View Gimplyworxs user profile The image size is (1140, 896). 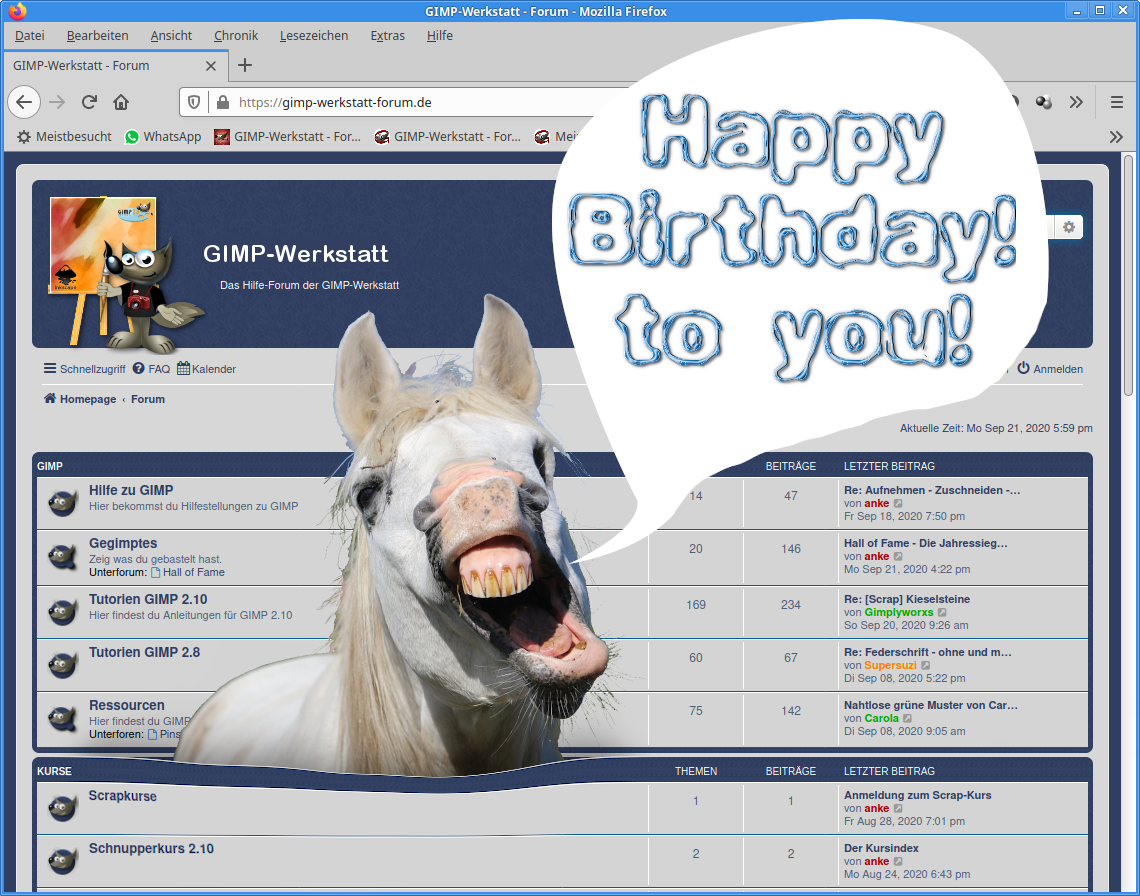coord(899,612)
